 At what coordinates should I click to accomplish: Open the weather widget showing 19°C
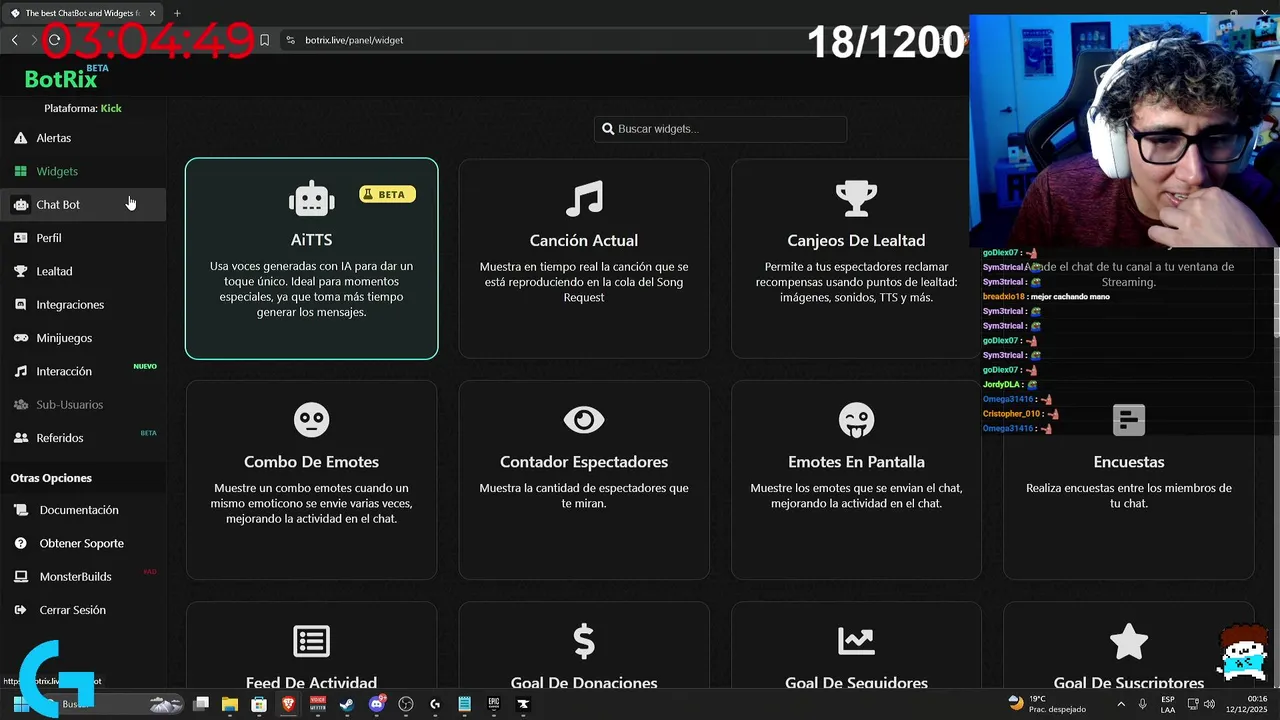click(1047, 704)
